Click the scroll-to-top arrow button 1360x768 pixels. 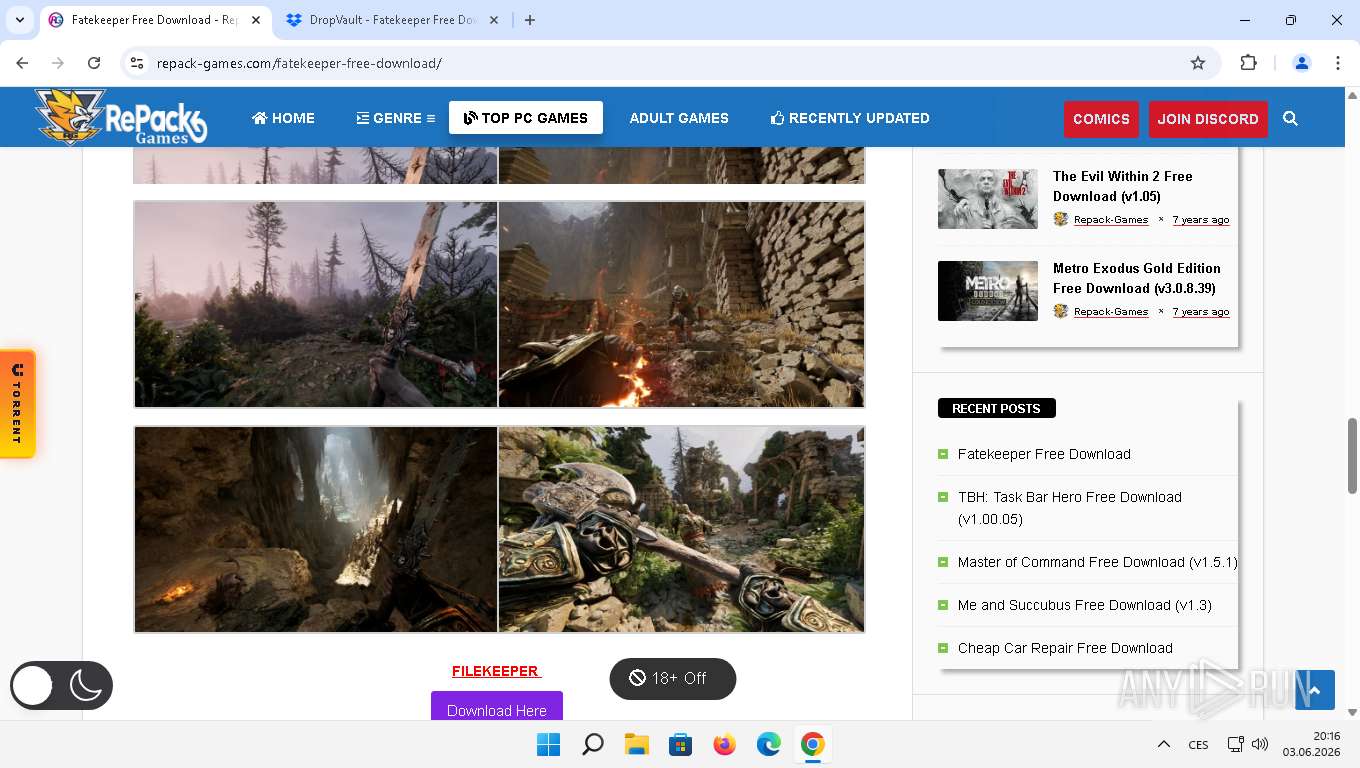tap(1315, 690)
